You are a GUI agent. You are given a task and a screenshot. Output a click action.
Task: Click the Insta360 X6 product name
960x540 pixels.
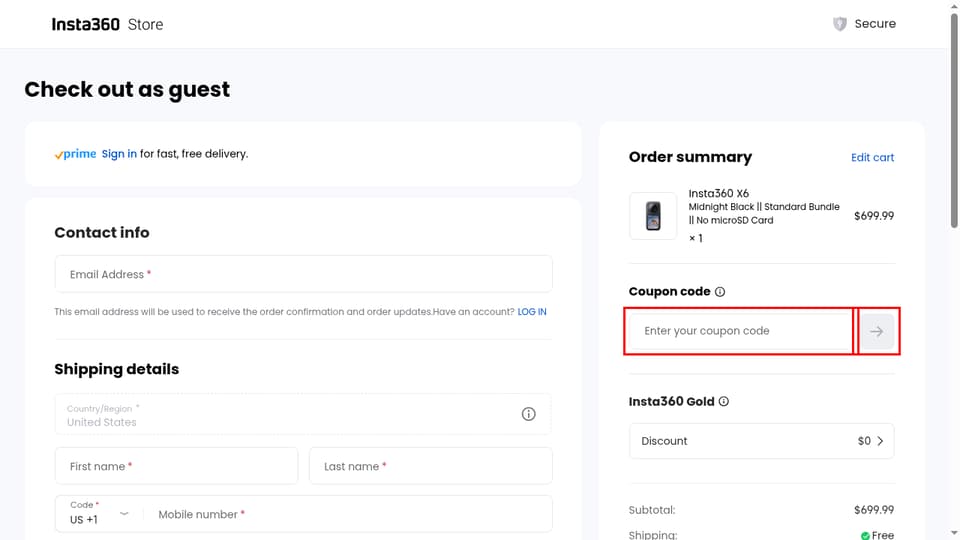[719, 193]
